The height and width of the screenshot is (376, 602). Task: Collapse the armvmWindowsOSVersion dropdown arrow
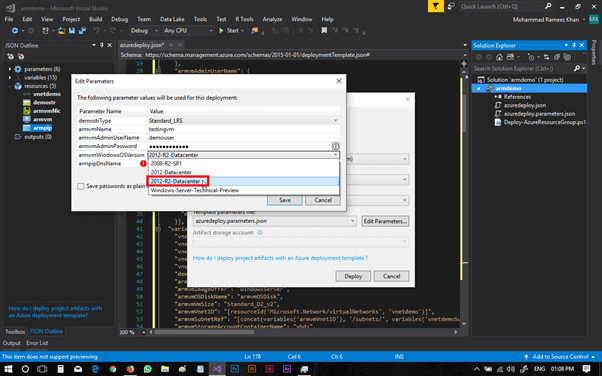point(336,155)
